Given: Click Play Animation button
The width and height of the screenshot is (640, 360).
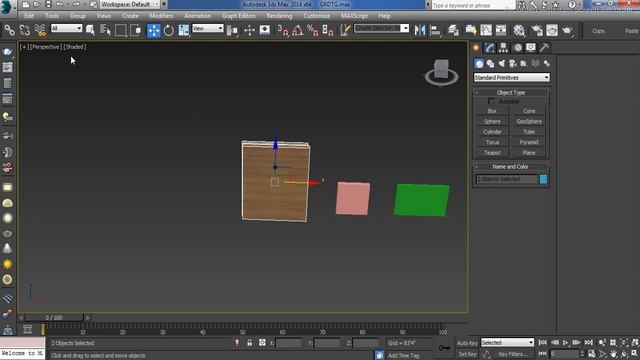Looking at the screenshot, I should point(565,342).
